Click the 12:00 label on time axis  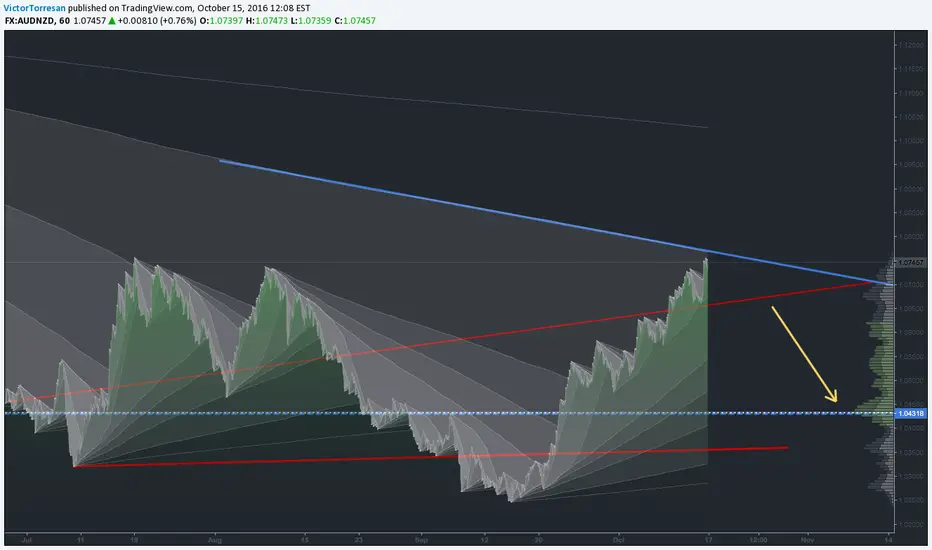(758, 540)
